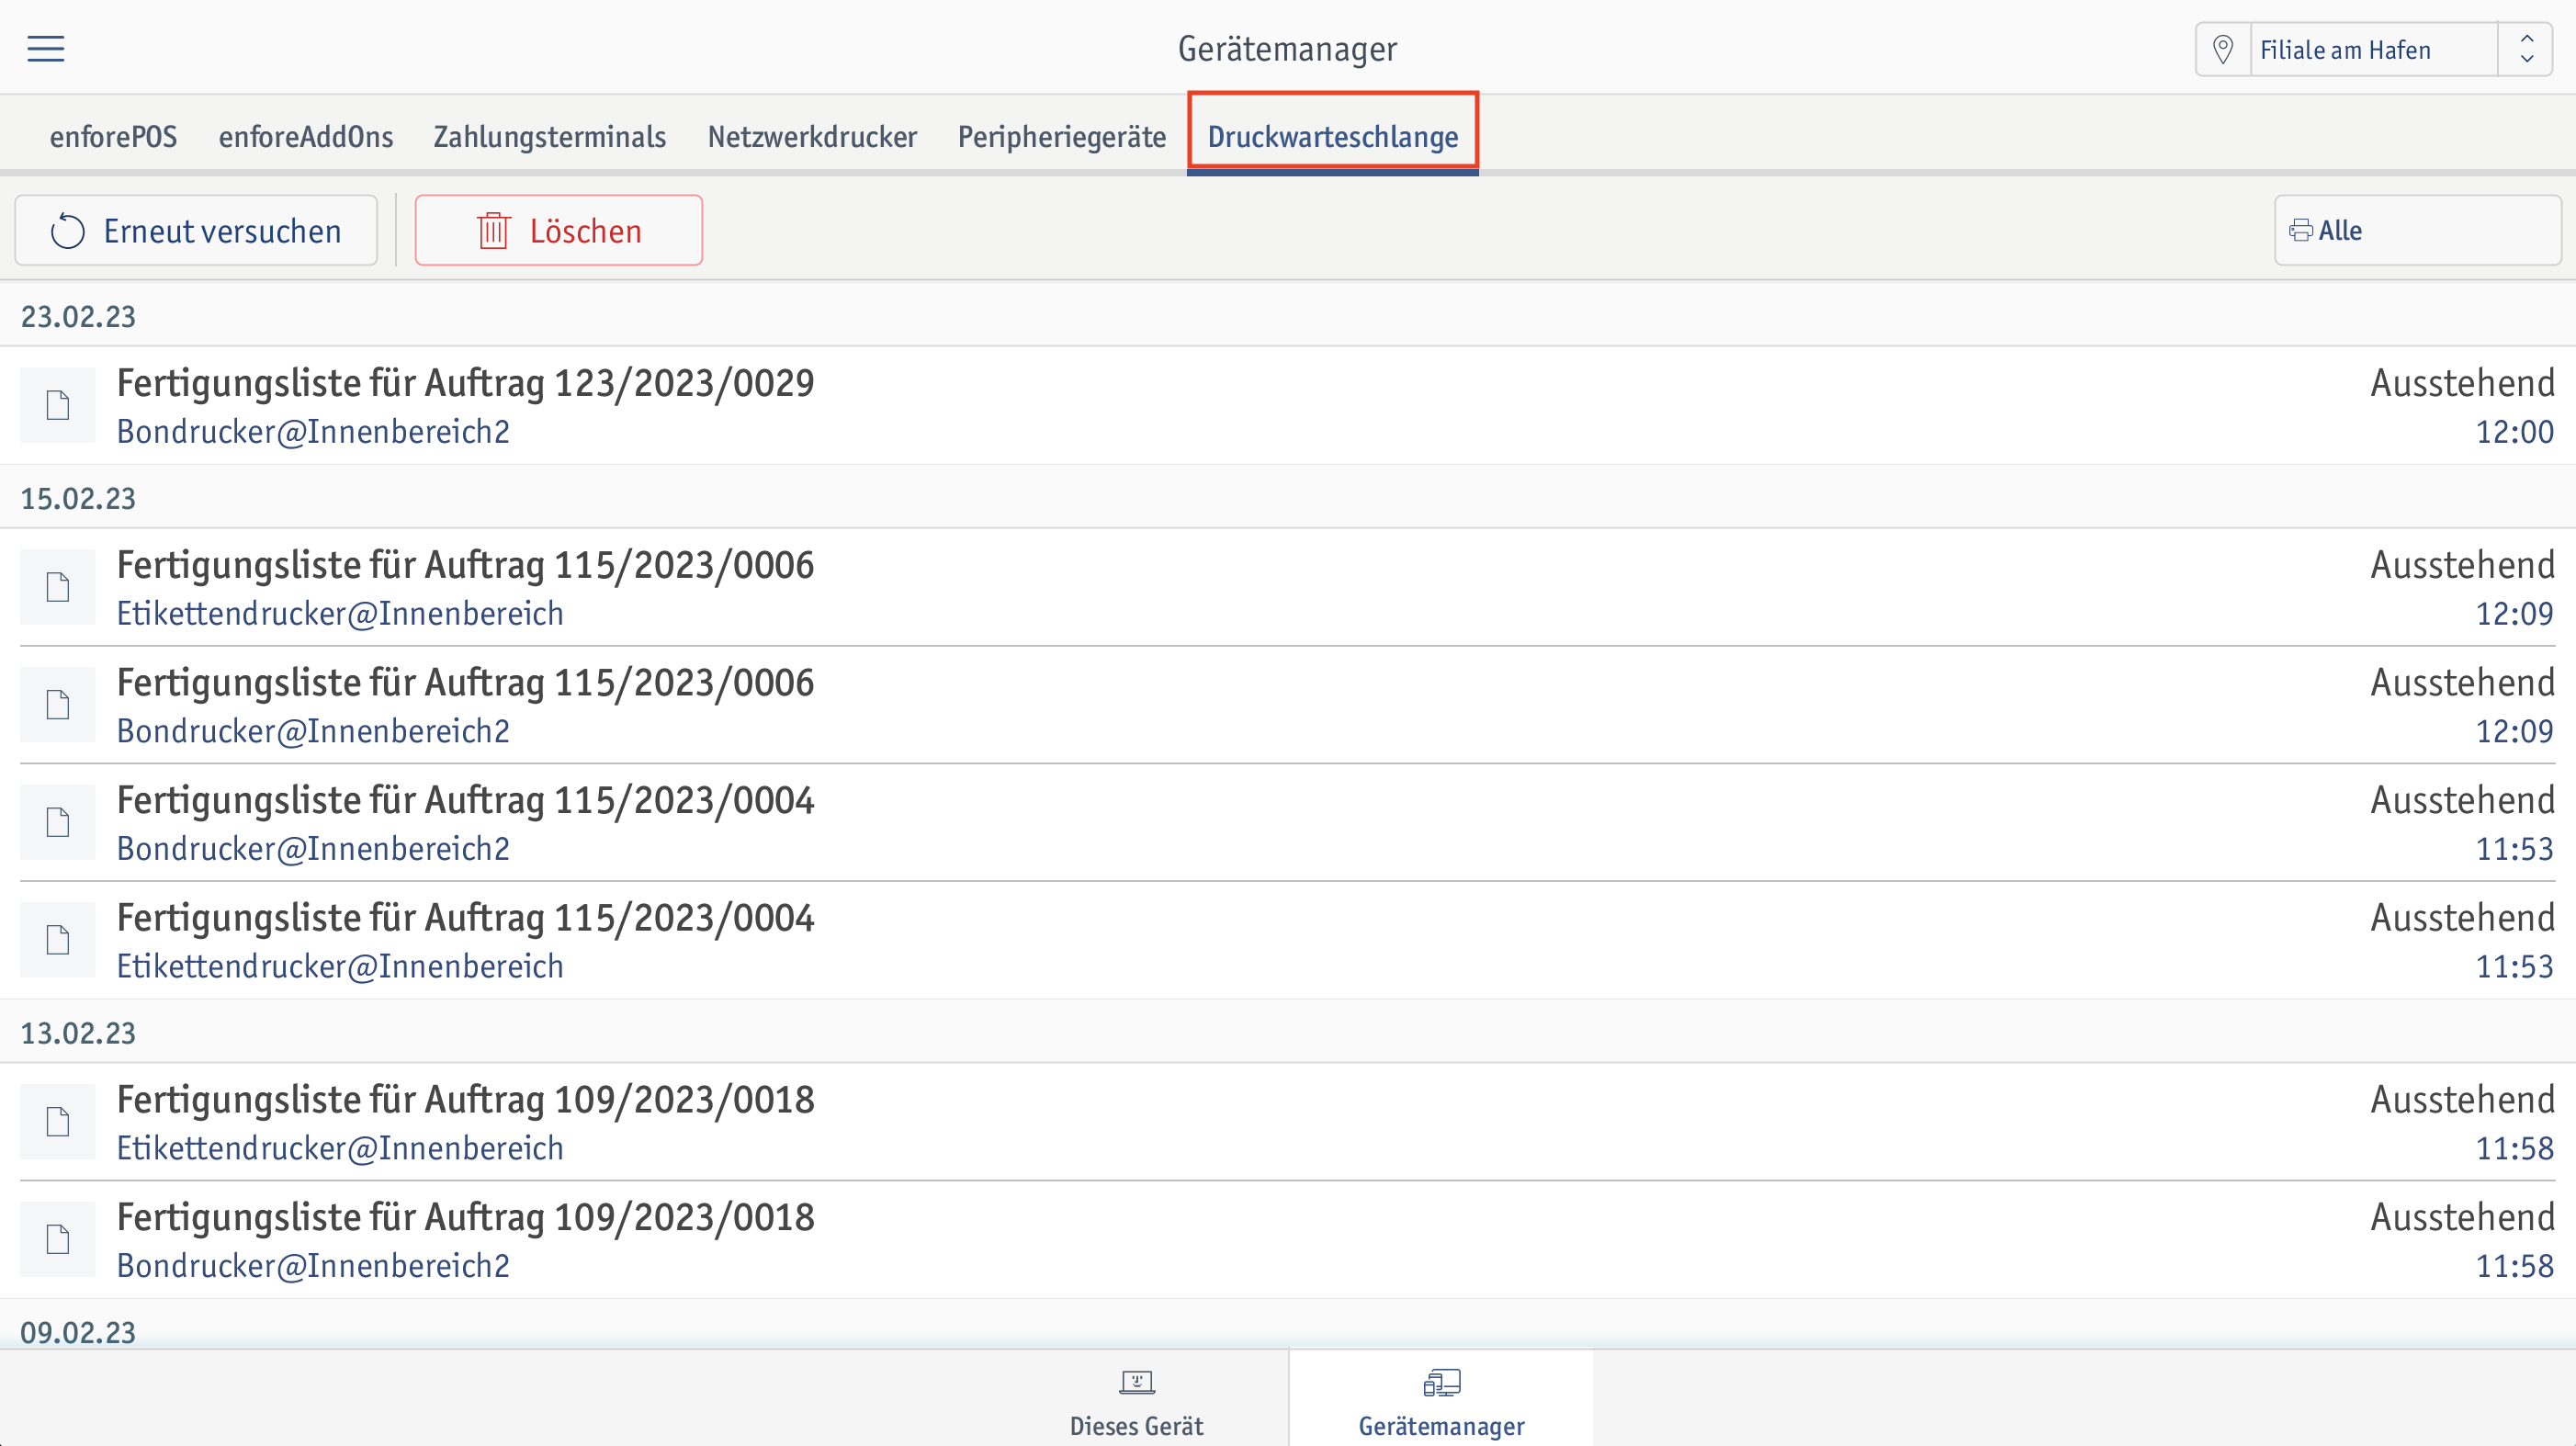The width and height of the screenshot is (2576, 1446).
Task: Select the Druckwarteschlange tab
Action: tap(1333, 136)
